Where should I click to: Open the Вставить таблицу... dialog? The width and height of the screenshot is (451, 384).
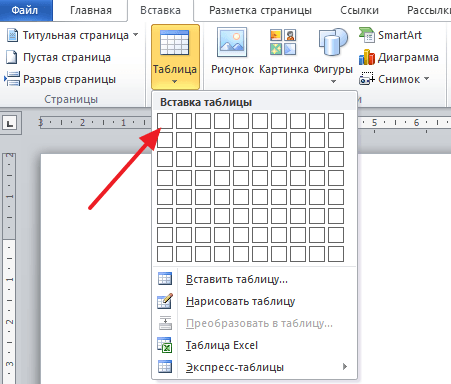coord(237,279)
